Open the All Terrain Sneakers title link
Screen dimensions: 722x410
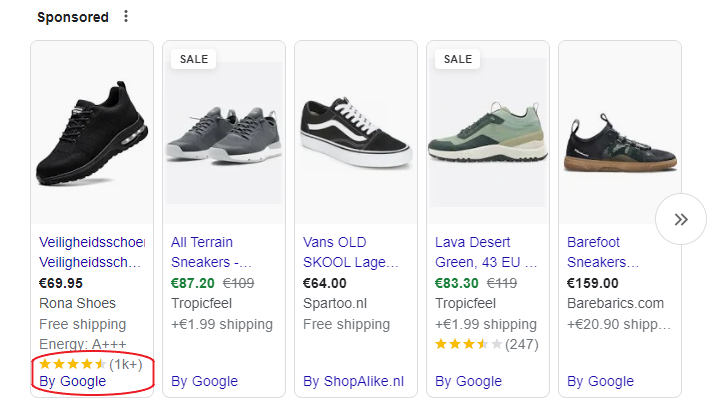(x=214, y=252)
